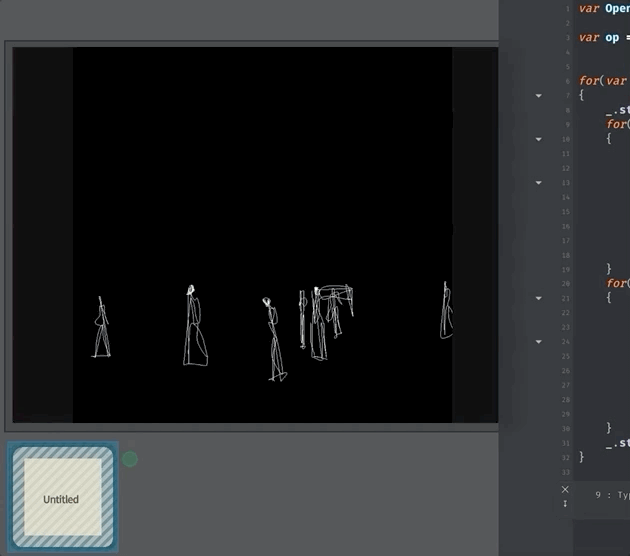
Task: Place cursor at "for(var" on line 6
Action: coord(600,81)
